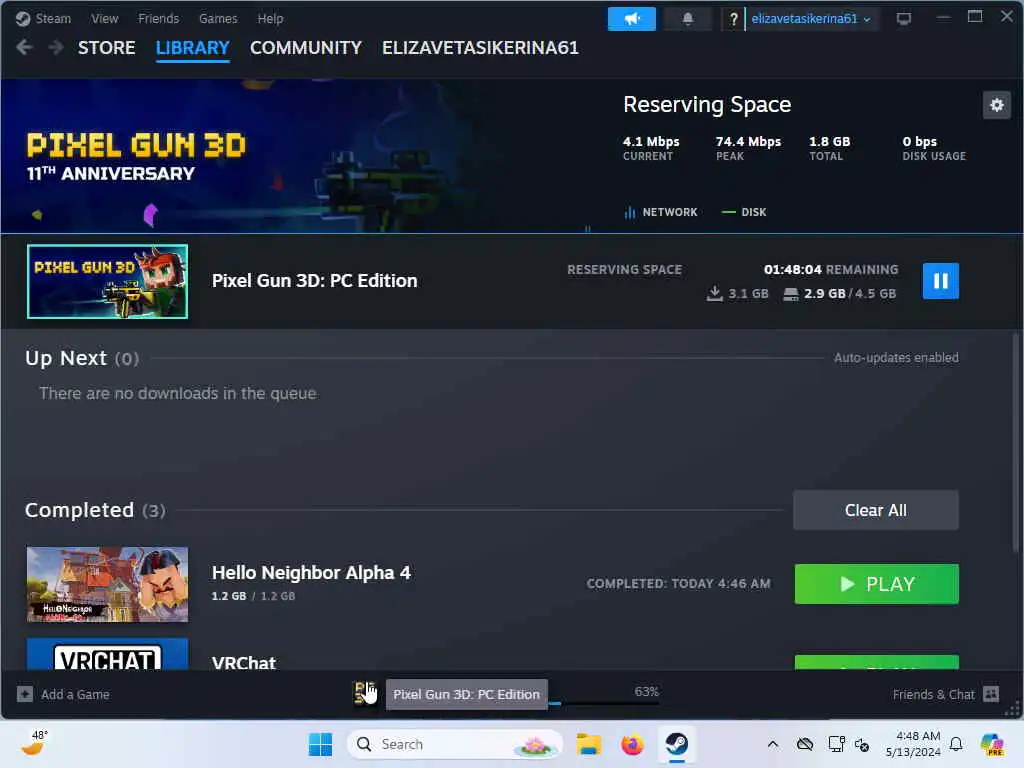Screen dimensions: 1024x768
Task: Select the LIBRARY tab
Action: pyautogui.click(x=193, y=48)
